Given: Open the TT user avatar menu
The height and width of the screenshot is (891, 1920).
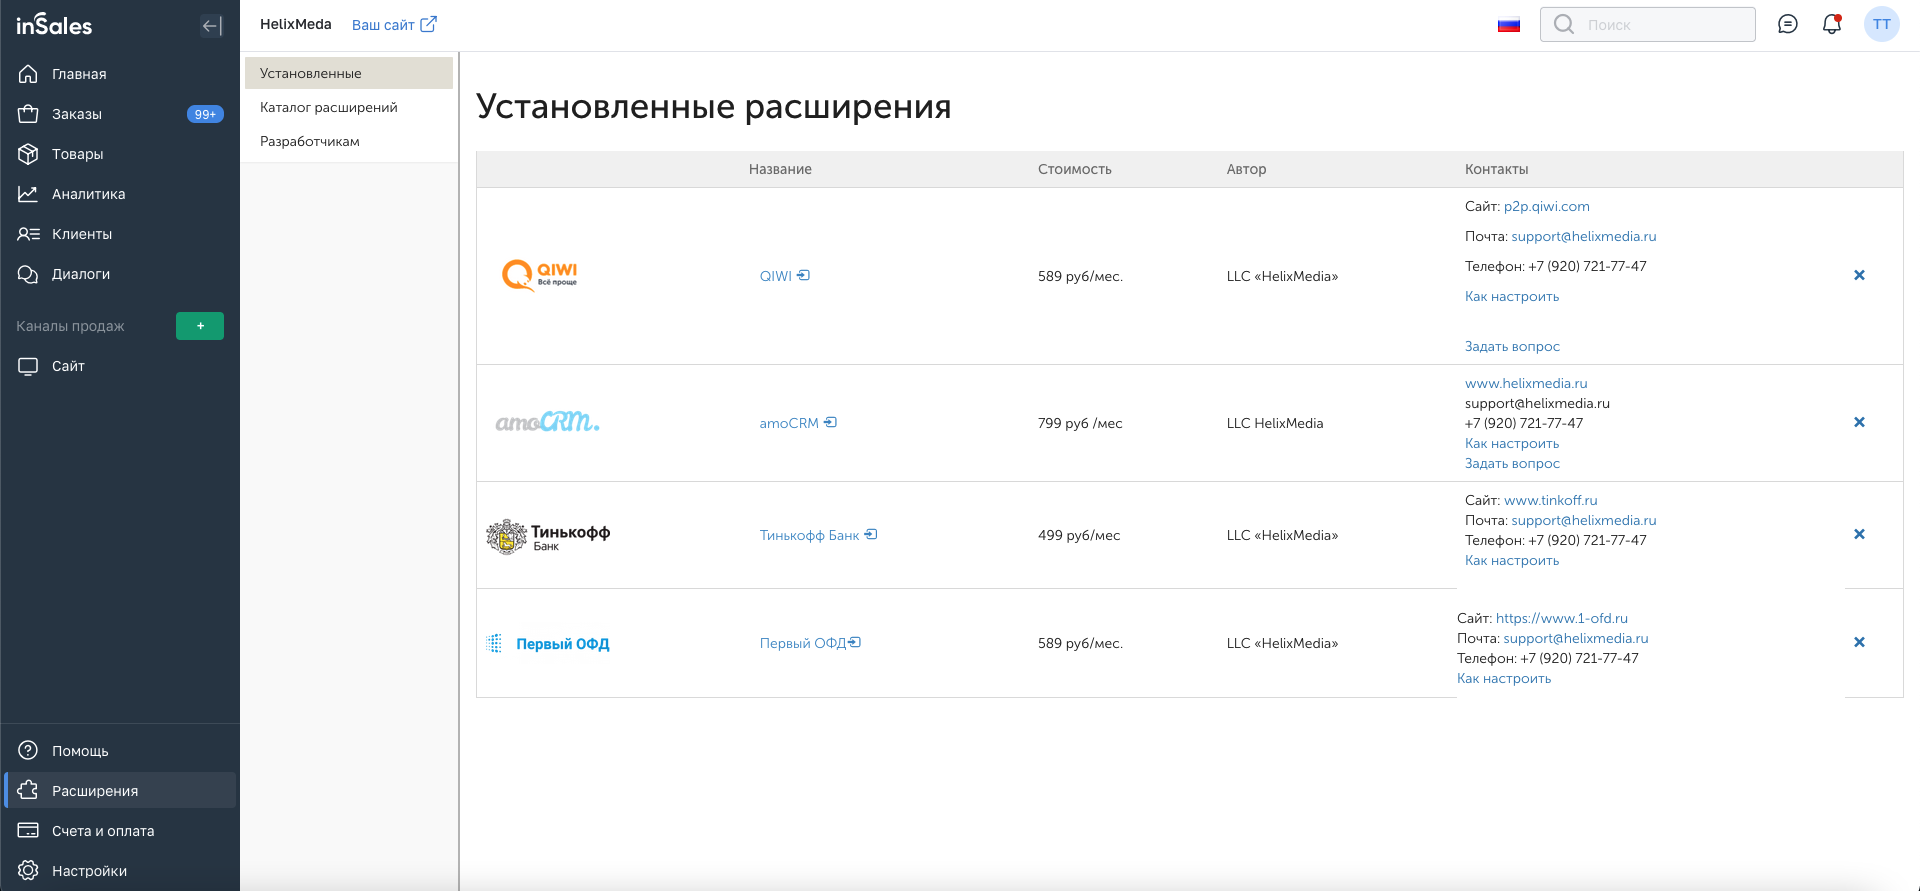Looking at the screenshot, I should pyautogui.click(x=1882, y=25).
